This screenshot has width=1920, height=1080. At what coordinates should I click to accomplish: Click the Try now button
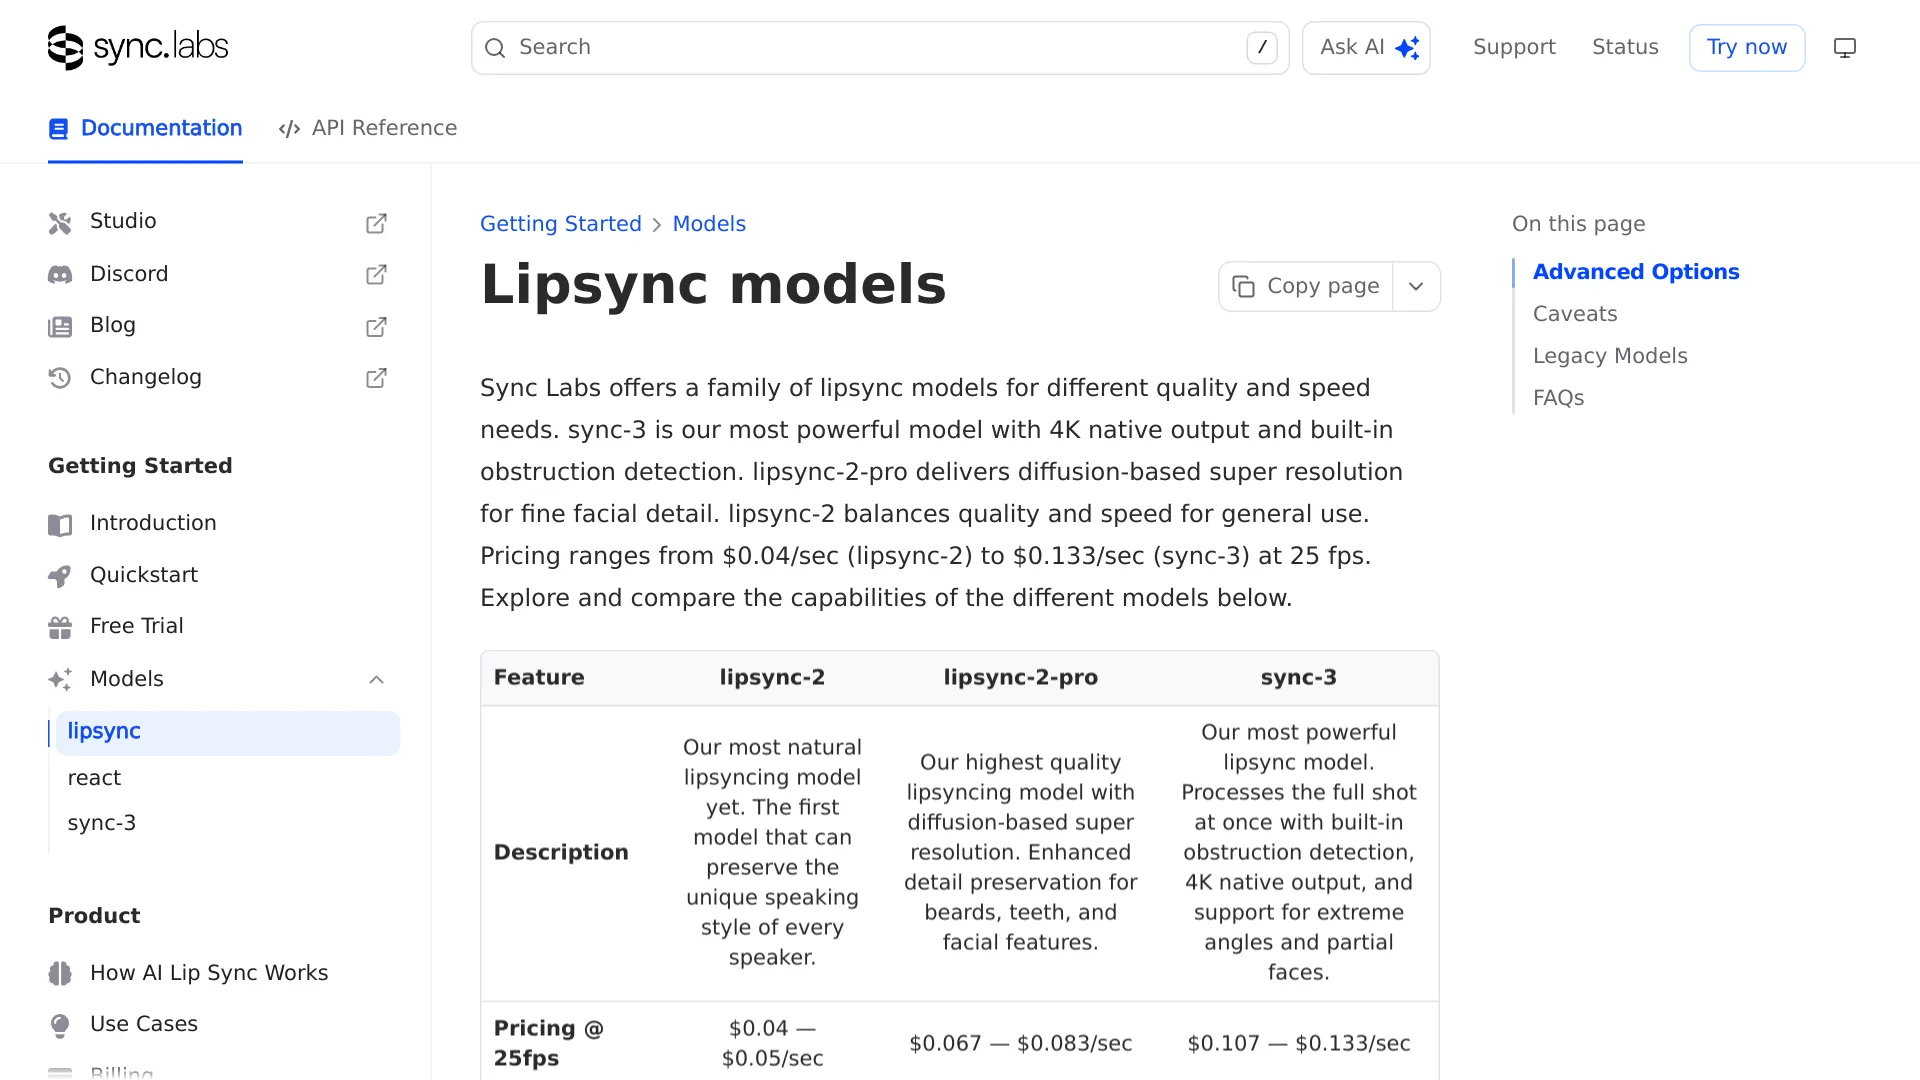click(x=1747, y=48)
